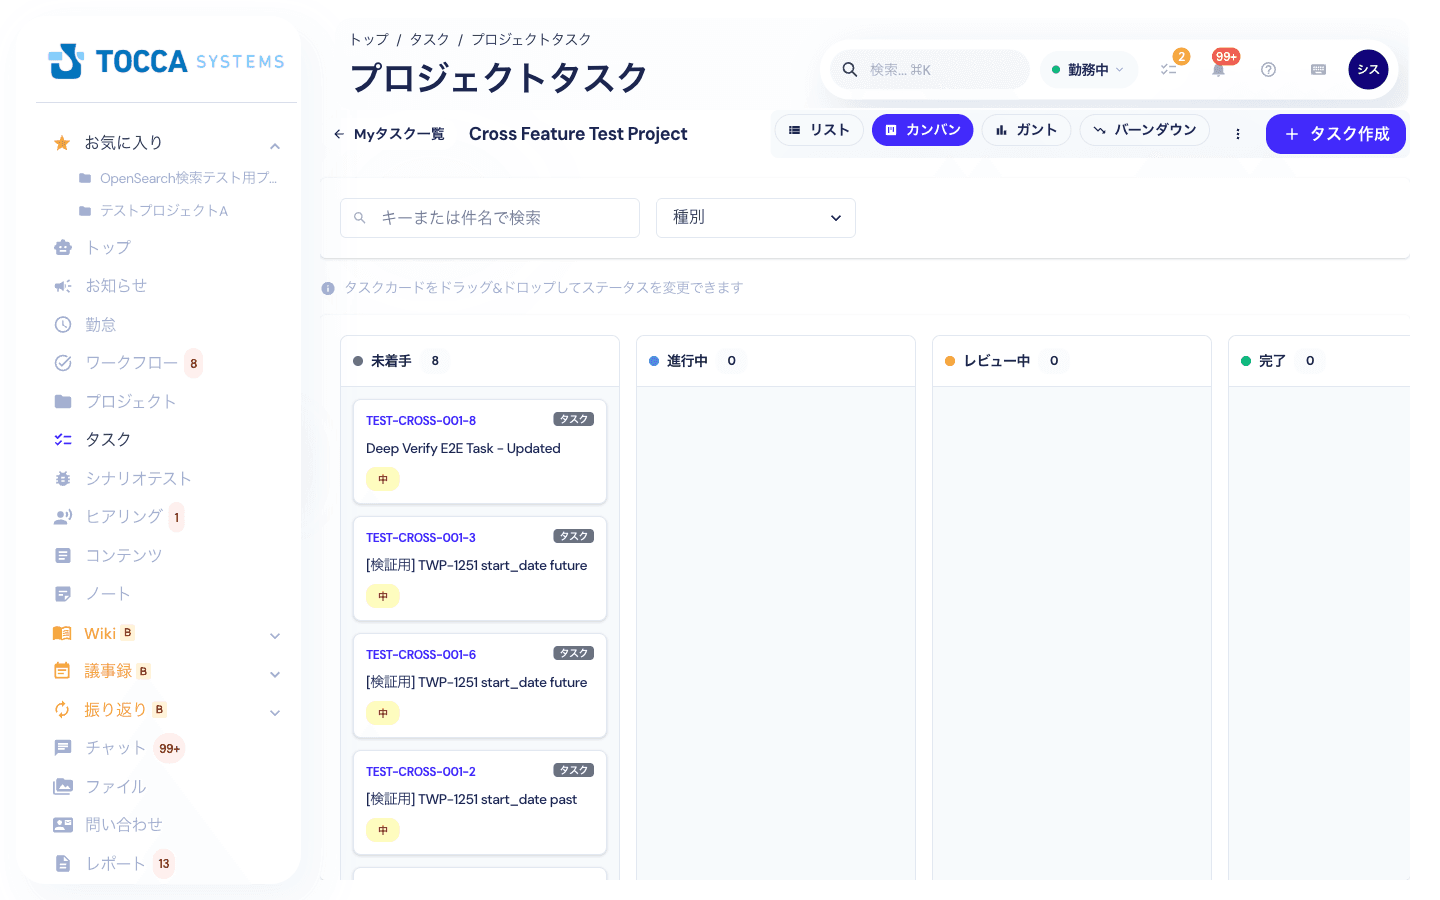Click the TOCCA Systems logo

point(166,61)
